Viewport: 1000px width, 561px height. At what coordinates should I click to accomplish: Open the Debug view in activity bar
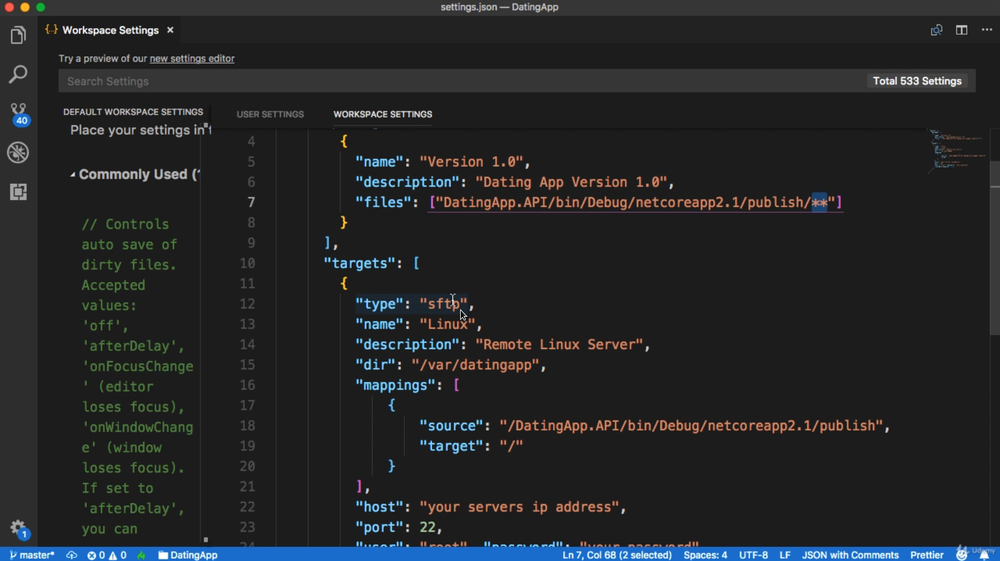point(18,152)
